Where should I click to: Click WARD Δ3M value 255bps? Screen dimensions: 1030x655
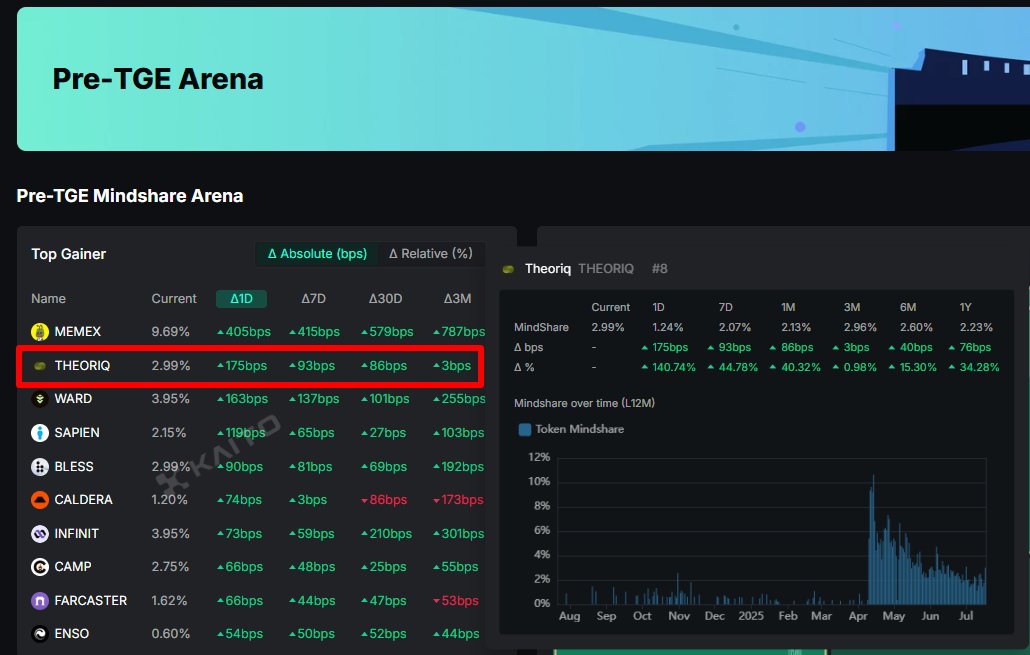459,399
